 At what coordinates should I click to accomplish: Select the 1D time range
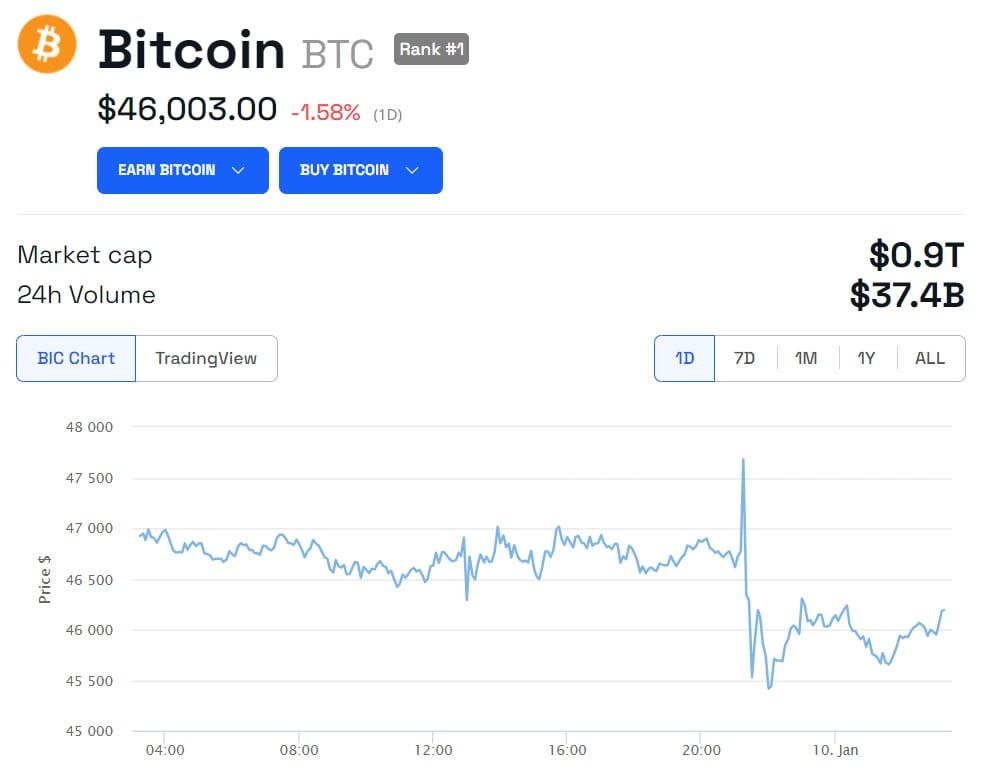pyautogui.click(x=684, y=358)
